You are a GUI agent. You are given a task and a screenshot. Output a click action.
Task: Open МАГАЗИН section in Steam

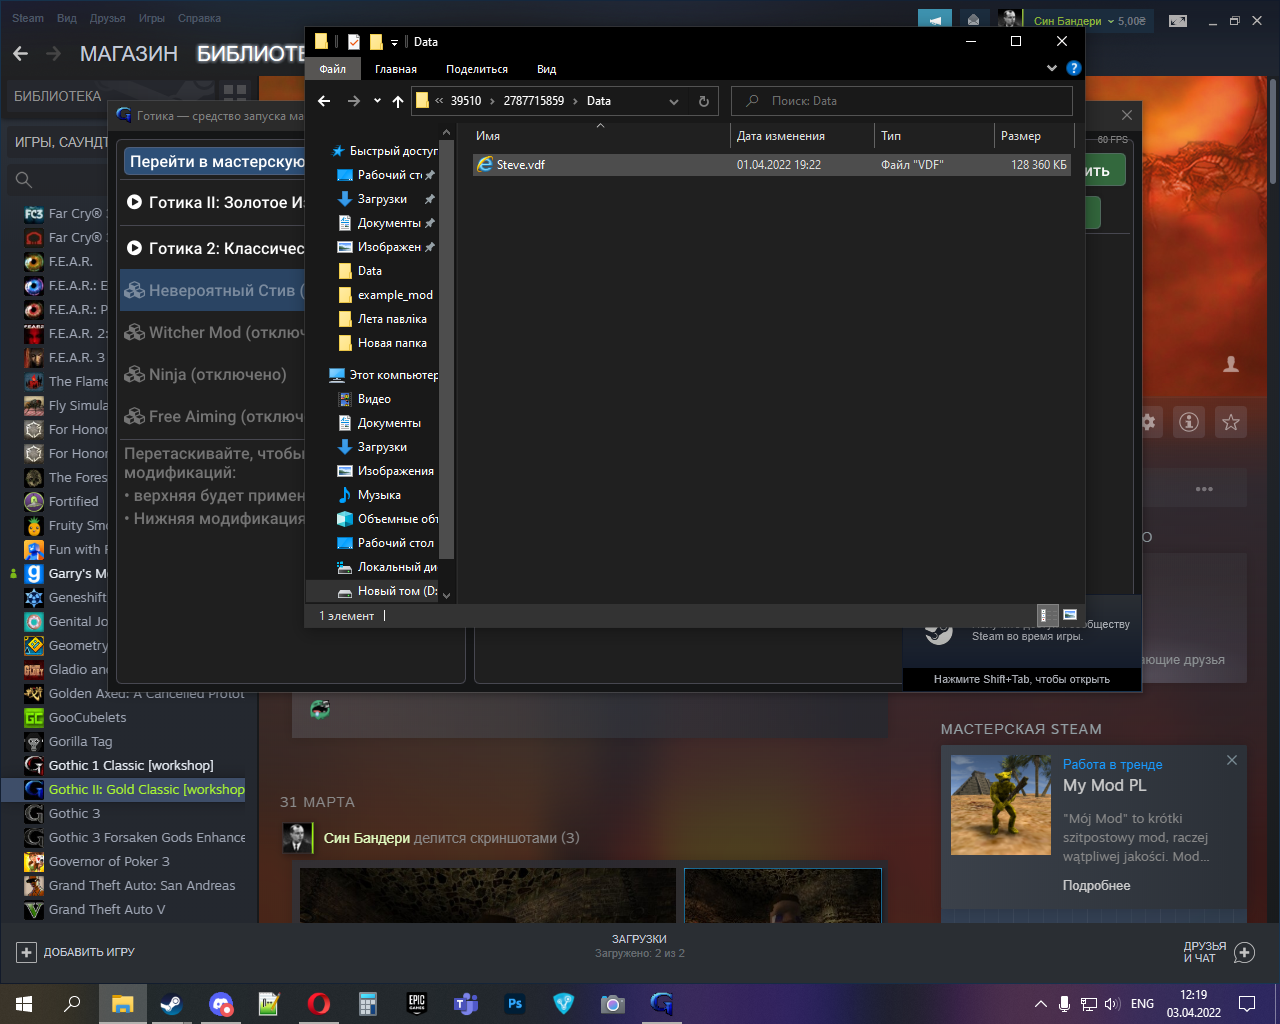(129, 54)
